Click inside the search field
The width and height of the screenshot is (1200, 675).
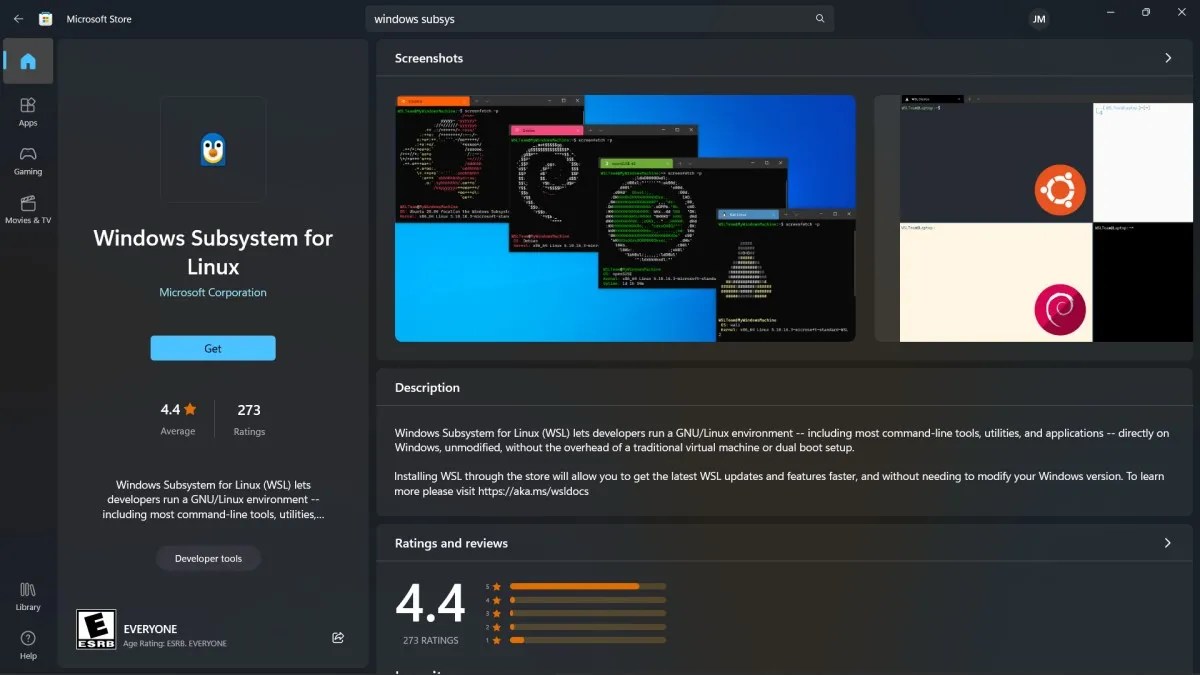click(x=600, y=18)
